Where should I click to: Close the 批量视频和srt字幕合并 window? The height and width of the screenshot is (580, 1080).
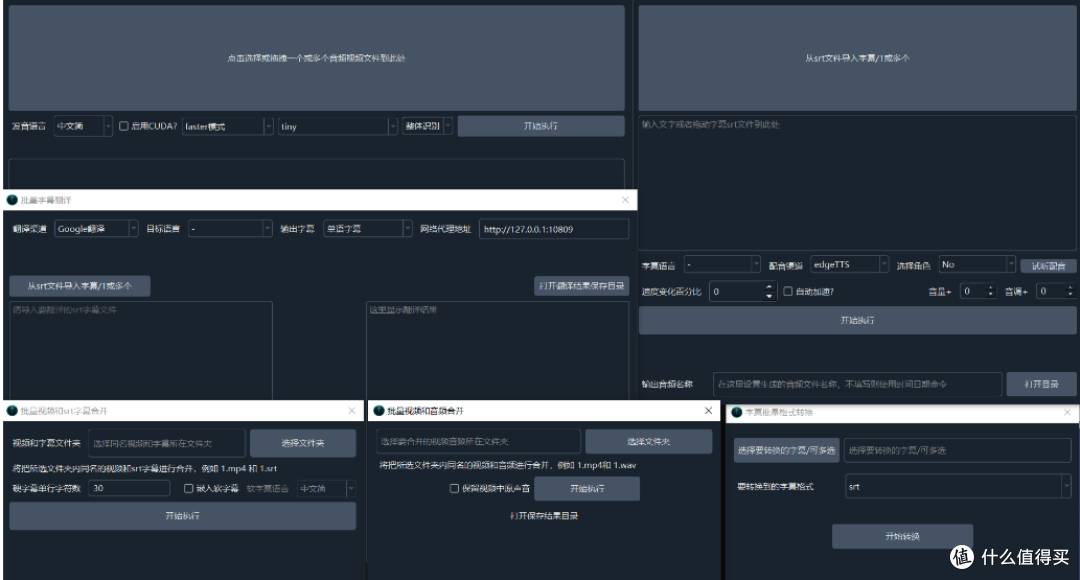click(352, 411)
